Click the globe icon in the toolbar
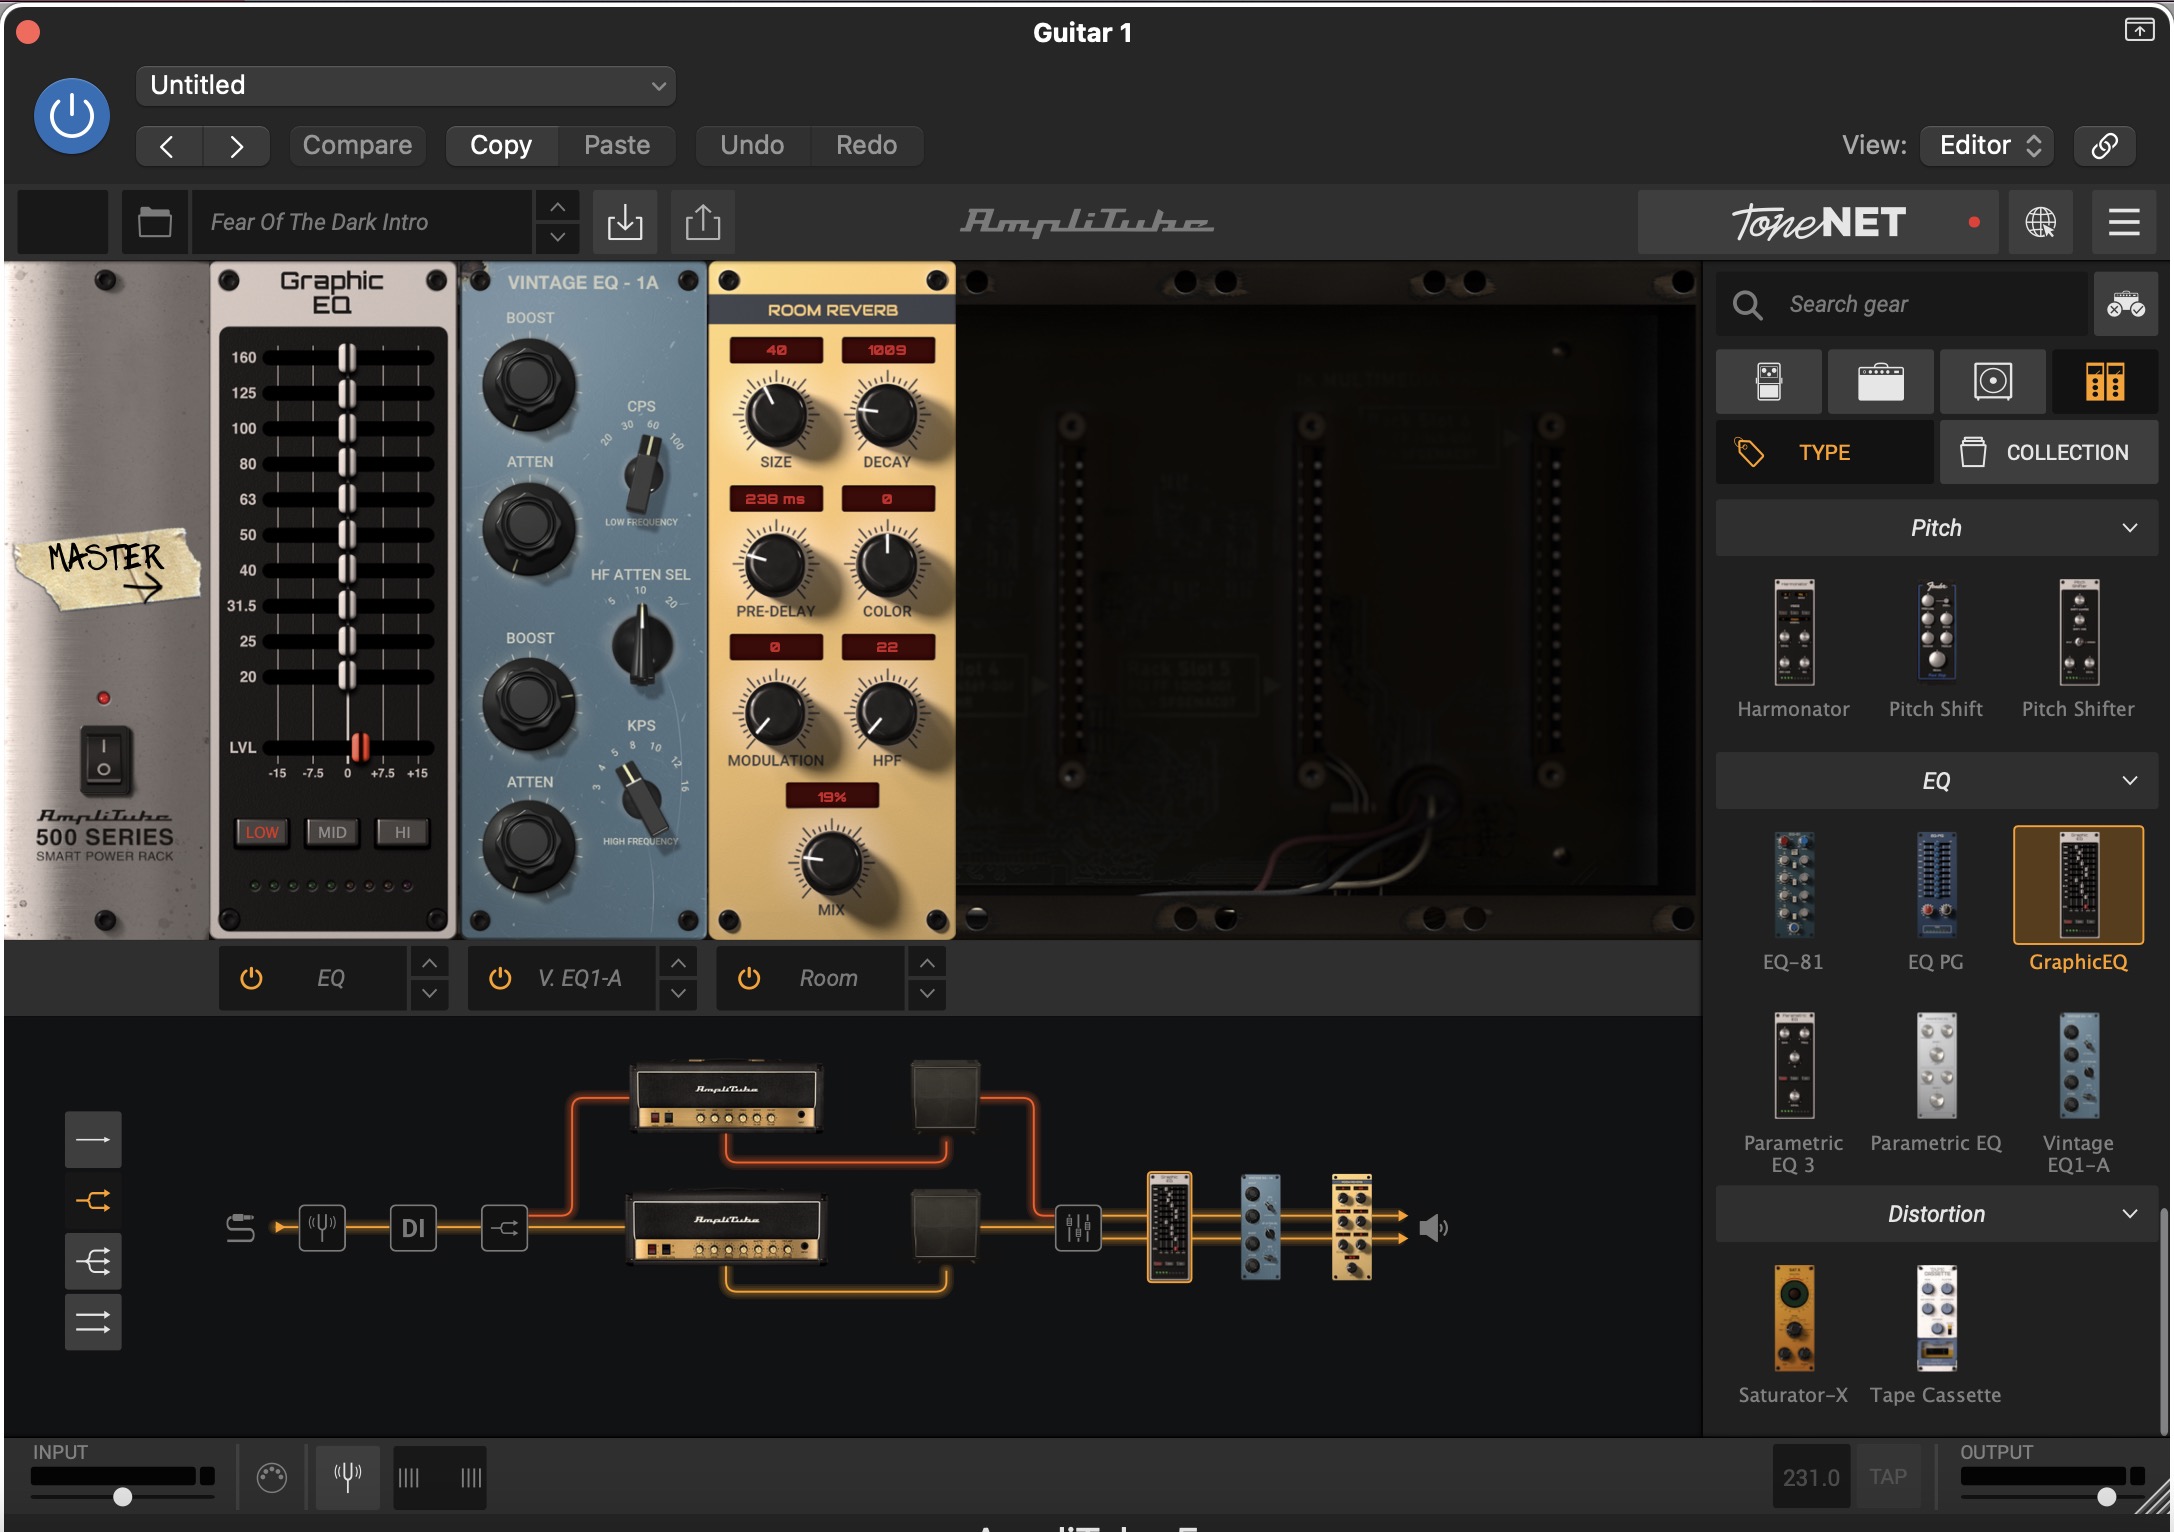Screen dimensions: 2174x1532 coord(2040,222)
